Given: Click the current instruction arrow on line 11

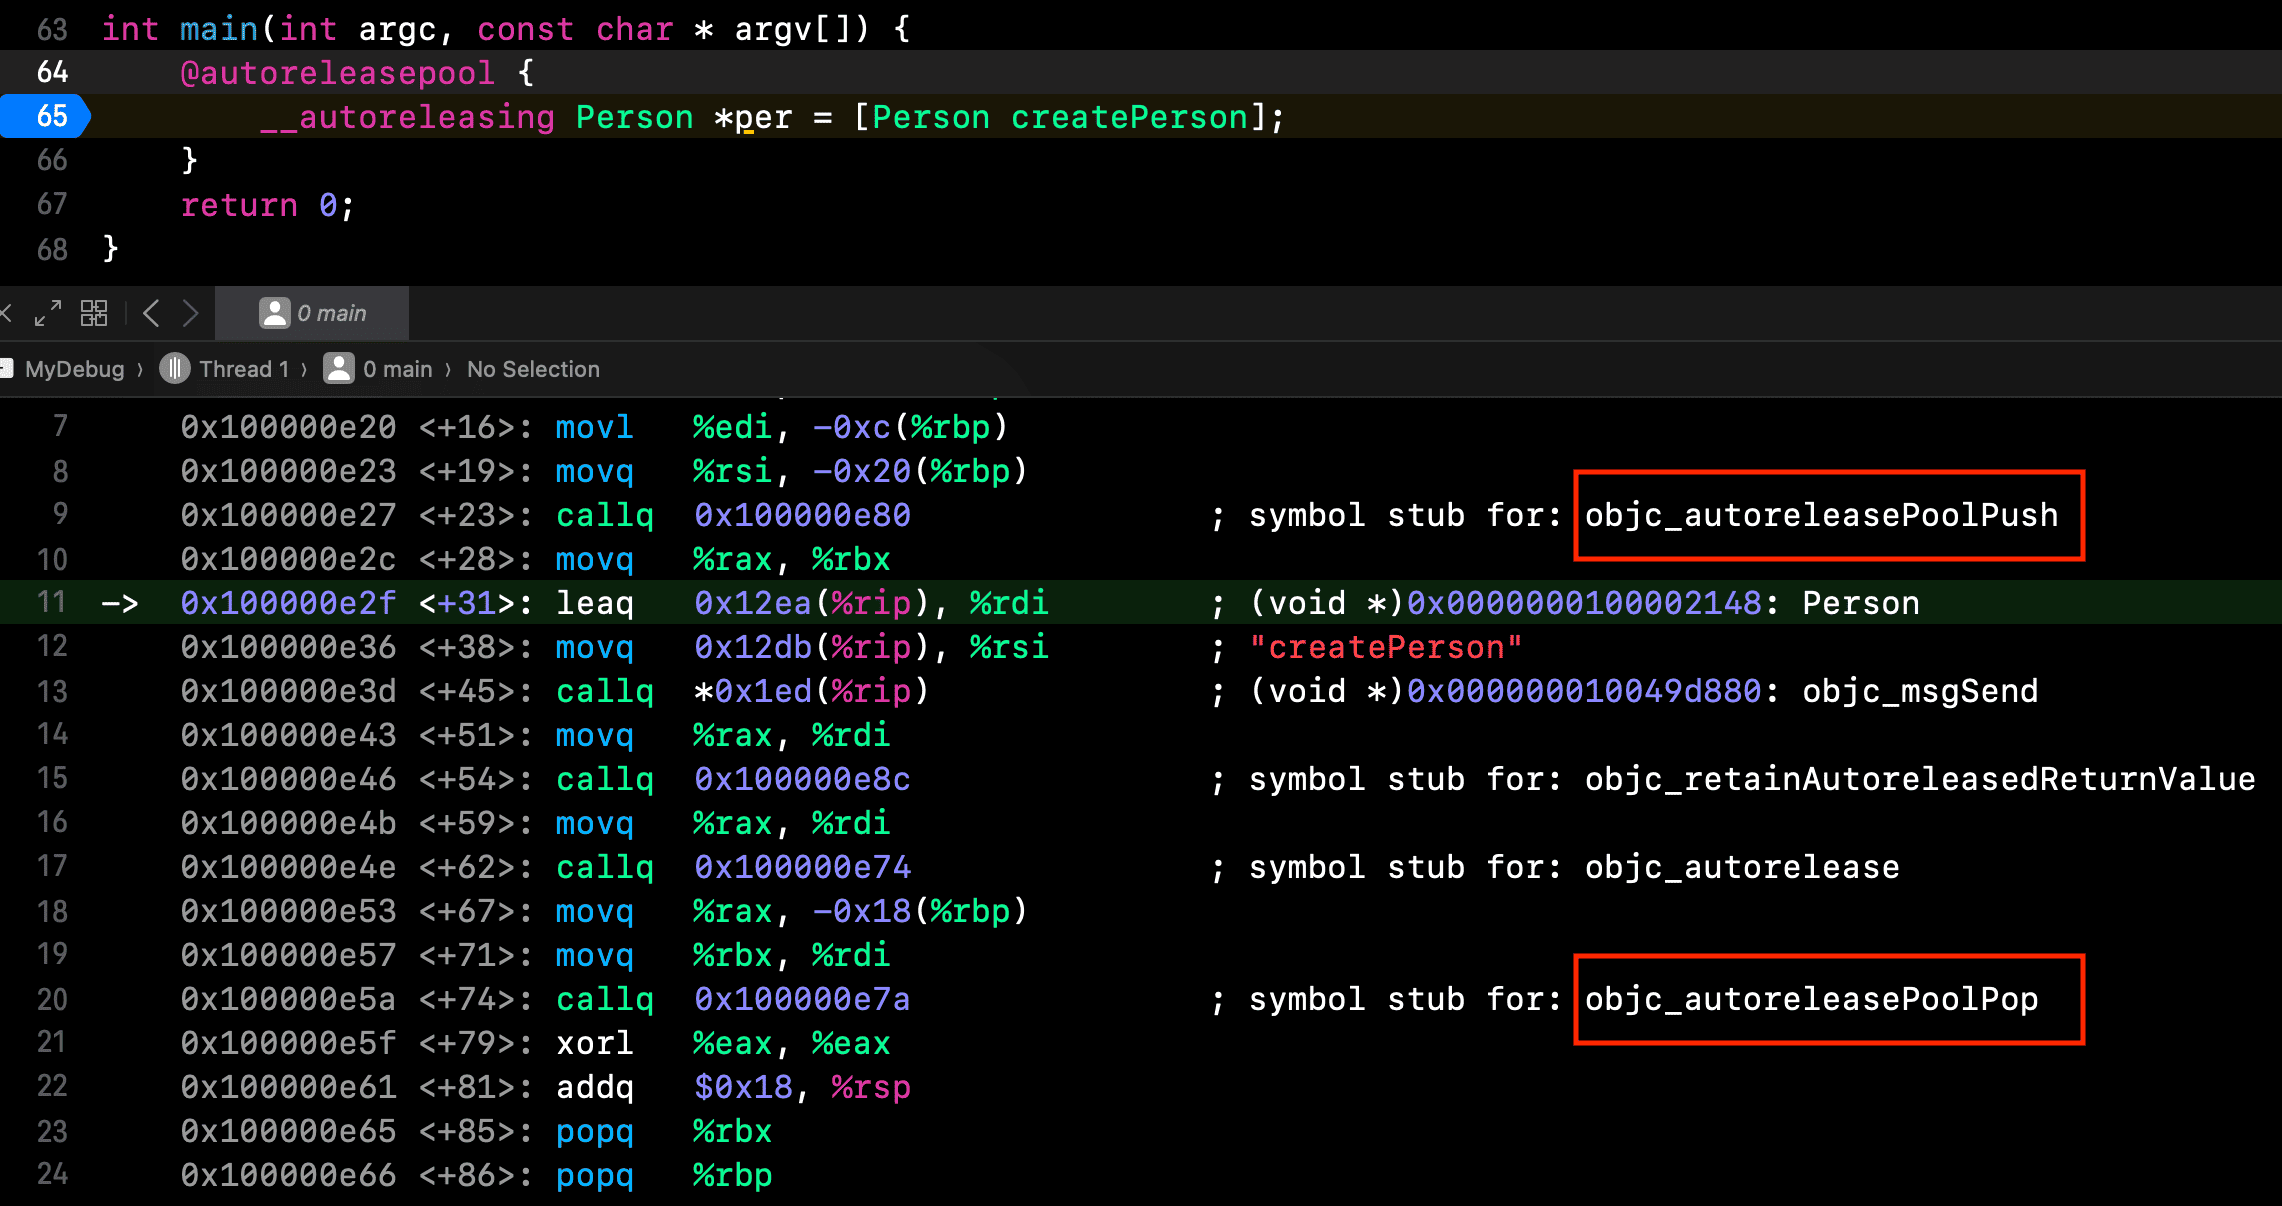Looking at the screenshot, I should (x=120, y=603).
